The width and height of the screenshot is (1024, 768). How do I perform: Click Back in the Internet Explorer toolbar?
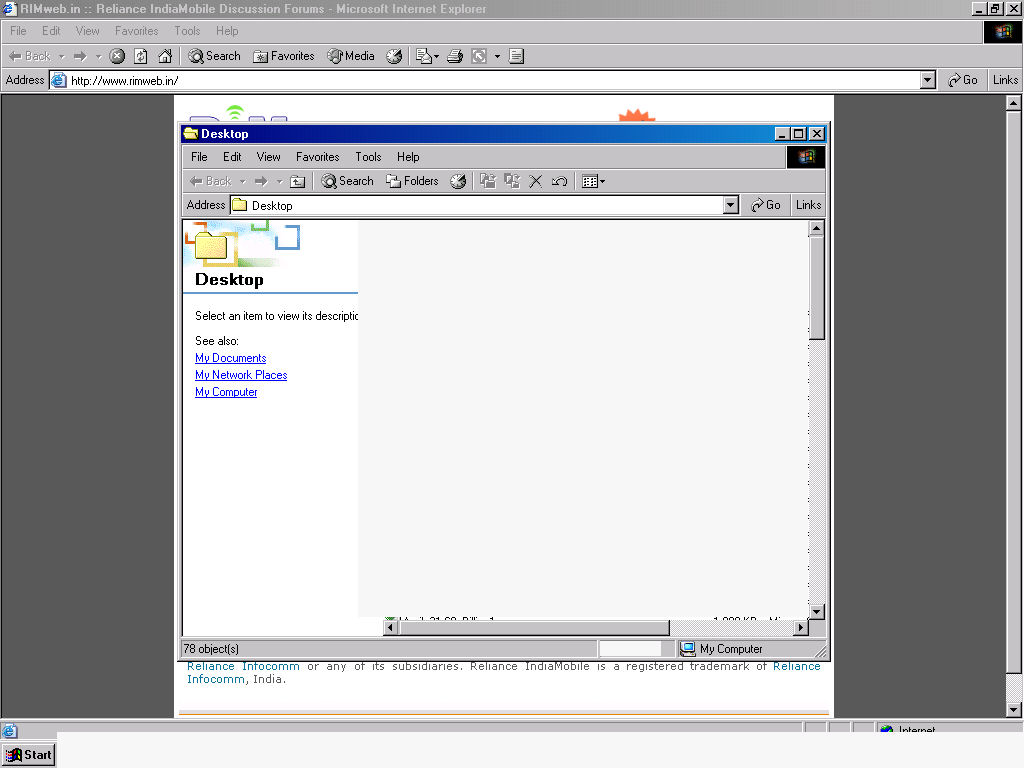point(29,56)
